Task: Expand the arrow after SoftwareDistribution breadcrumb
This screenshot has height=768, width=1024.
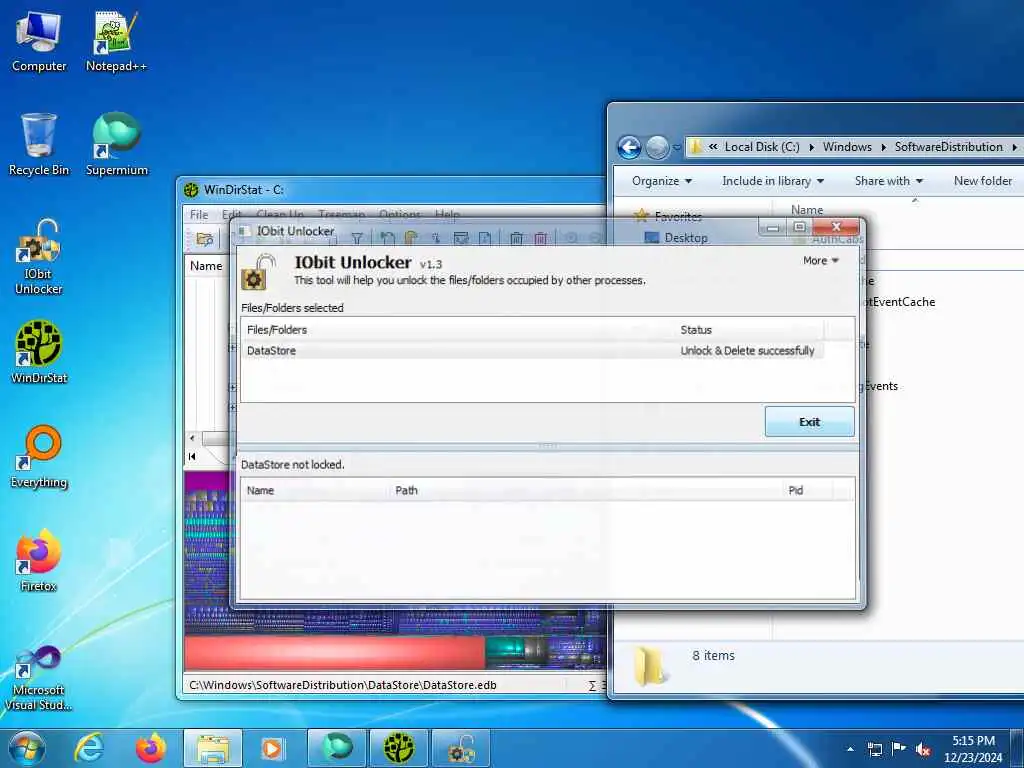Action: 1014,148
